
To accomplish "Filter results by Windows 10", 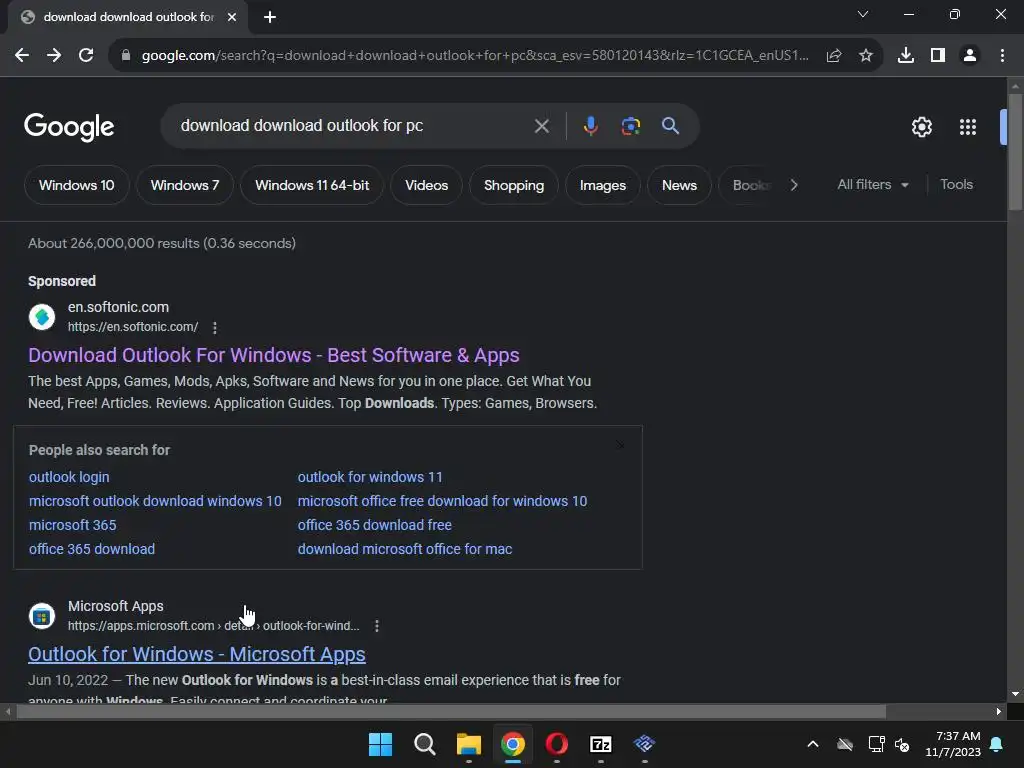I will (76, 185).
